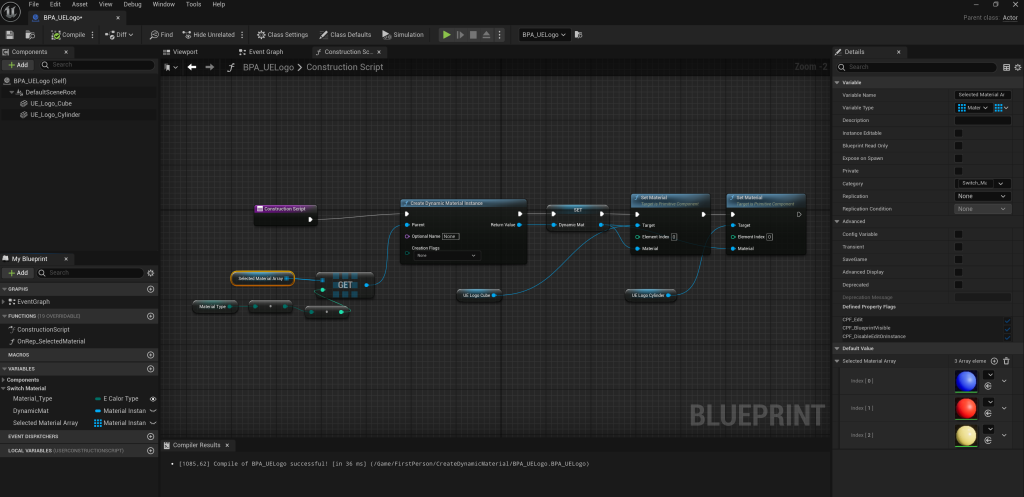This screenshot has width=1024, height=497.
Task: Toggle Instance Editable checkbox
Action: [x=959, y=133]
